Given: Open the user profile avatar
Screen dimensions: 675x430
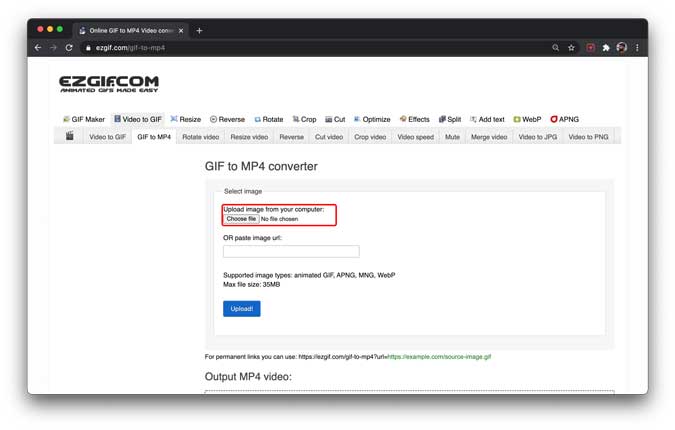Looking at the screenshot, I should tap(622, 48).
